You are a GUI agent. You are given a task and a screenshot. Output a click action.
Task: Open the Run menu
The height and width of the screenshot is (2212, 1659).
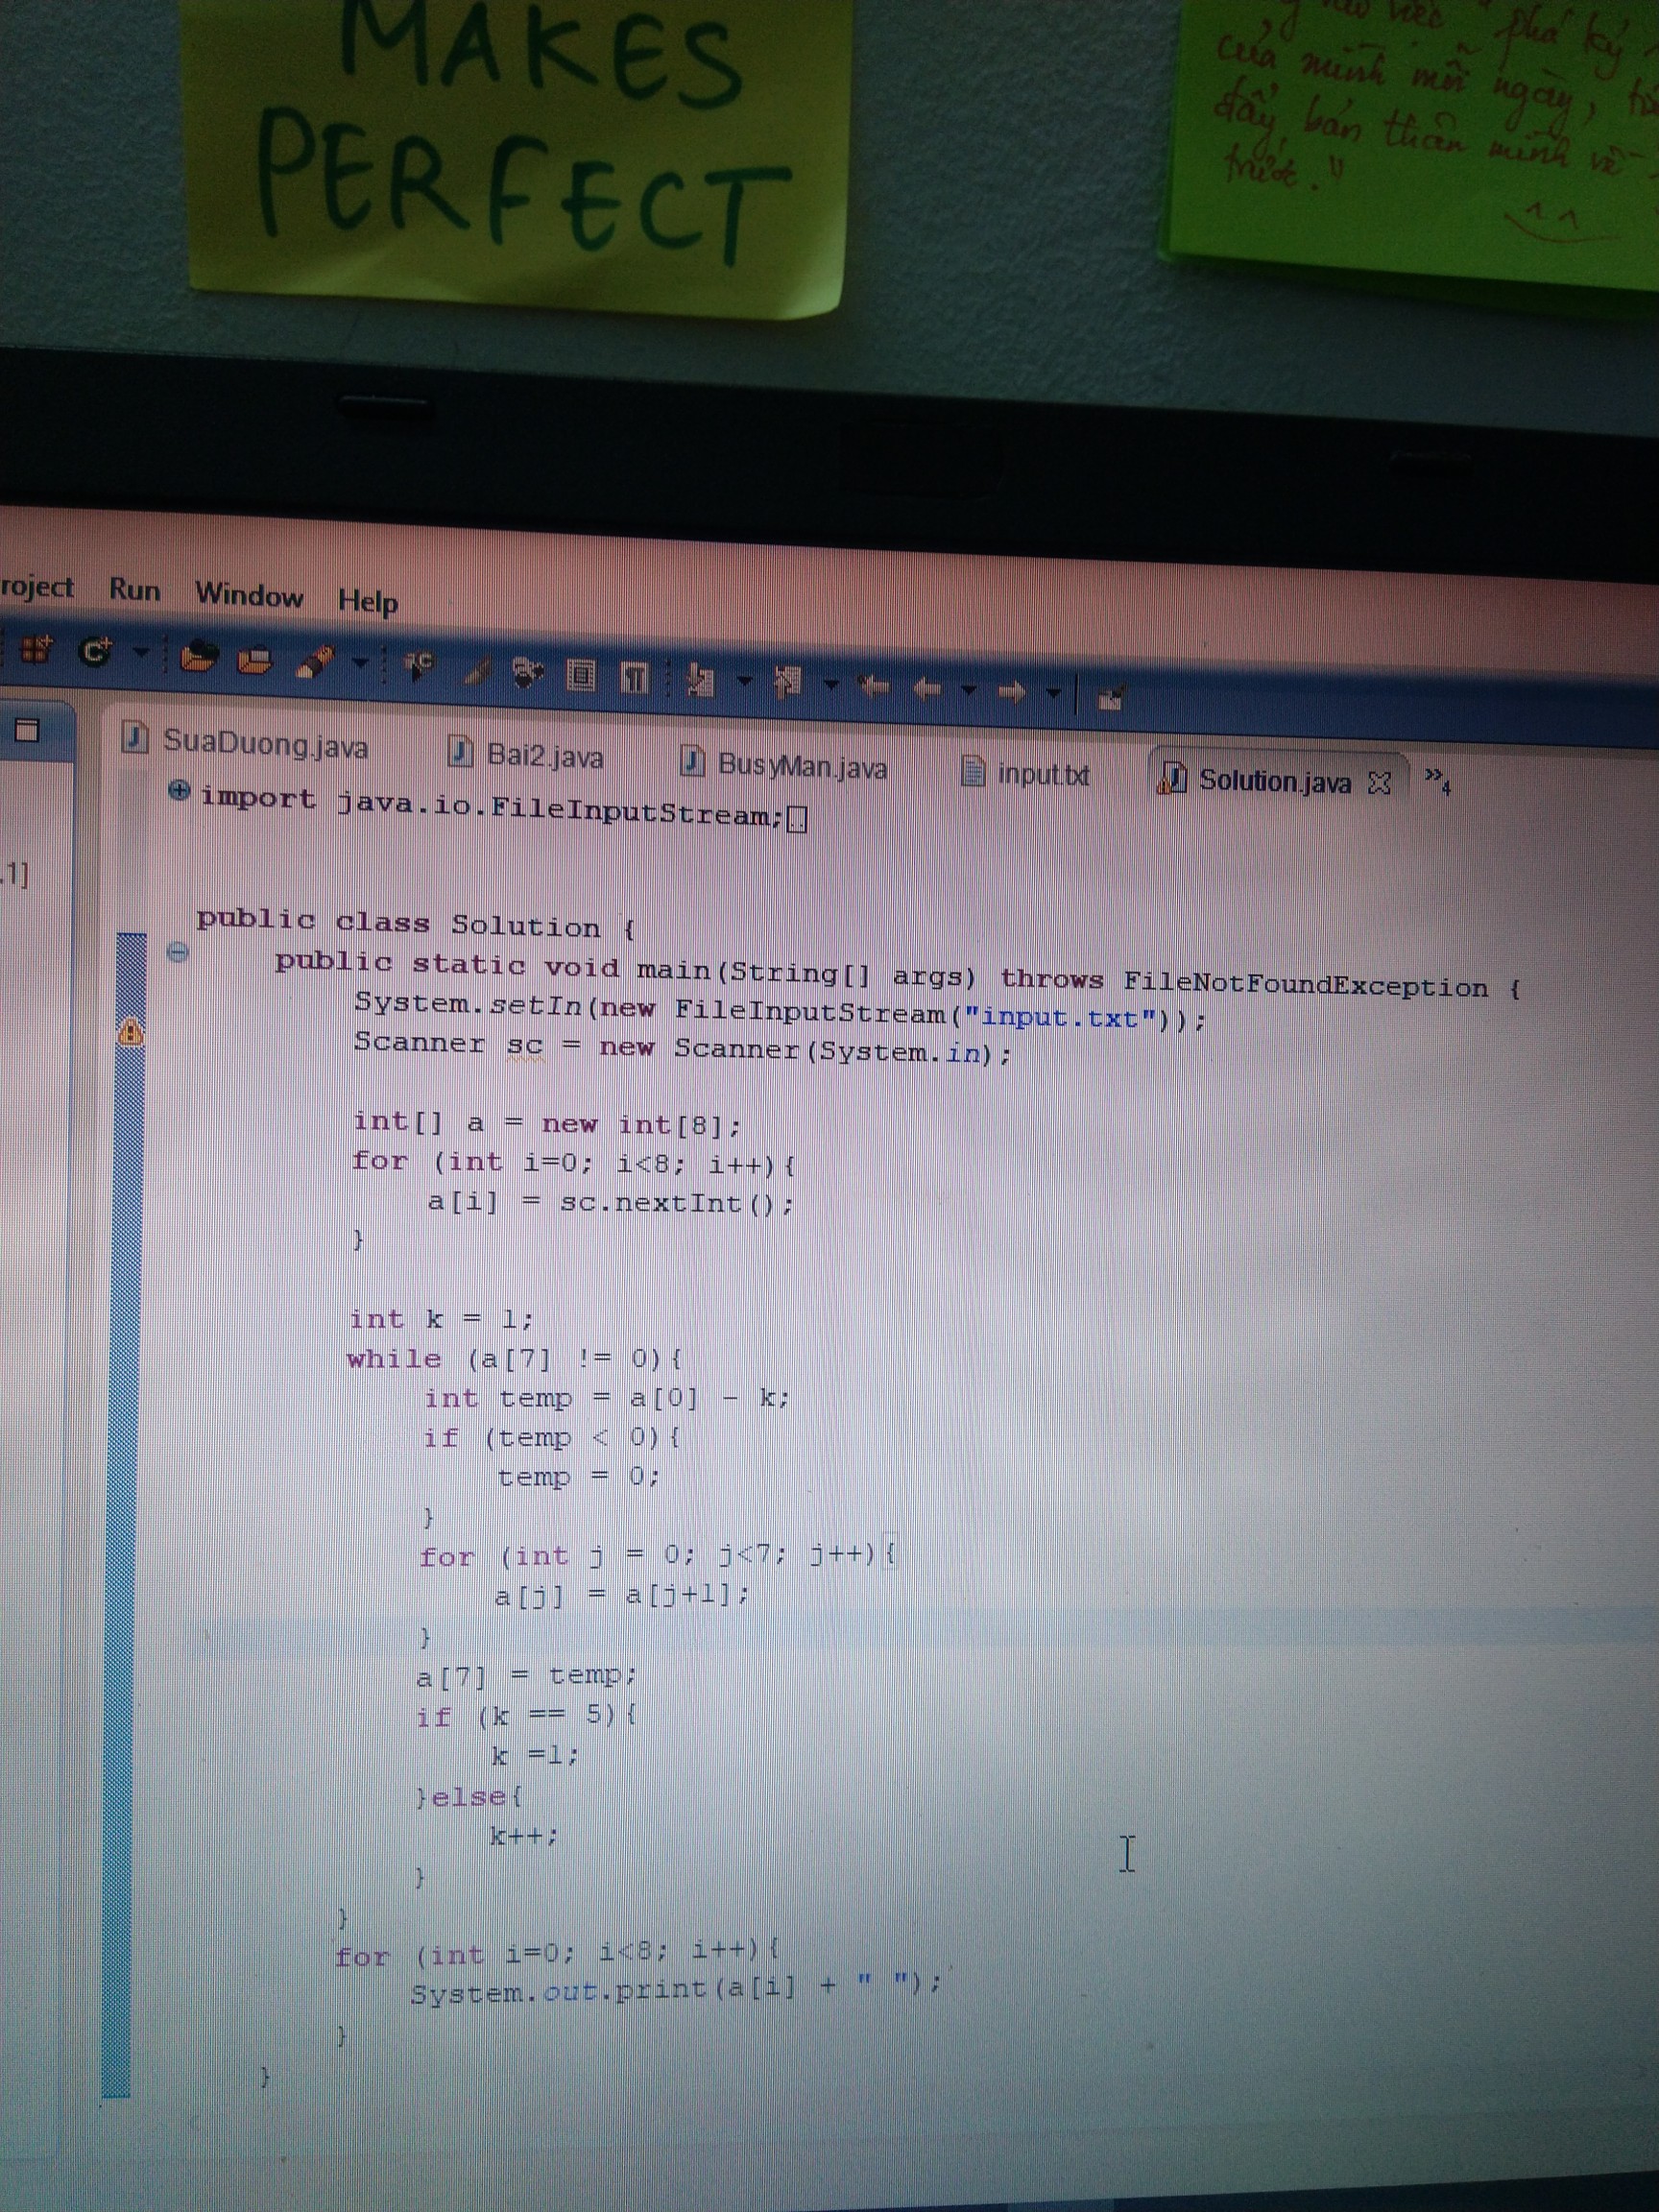134,589
